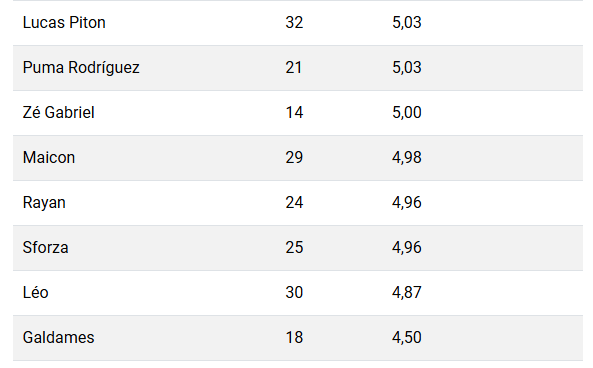Click the 4,98 rating for Maicon
The image size is (593, 368).
pyautogui.click(x=407, y=158)
